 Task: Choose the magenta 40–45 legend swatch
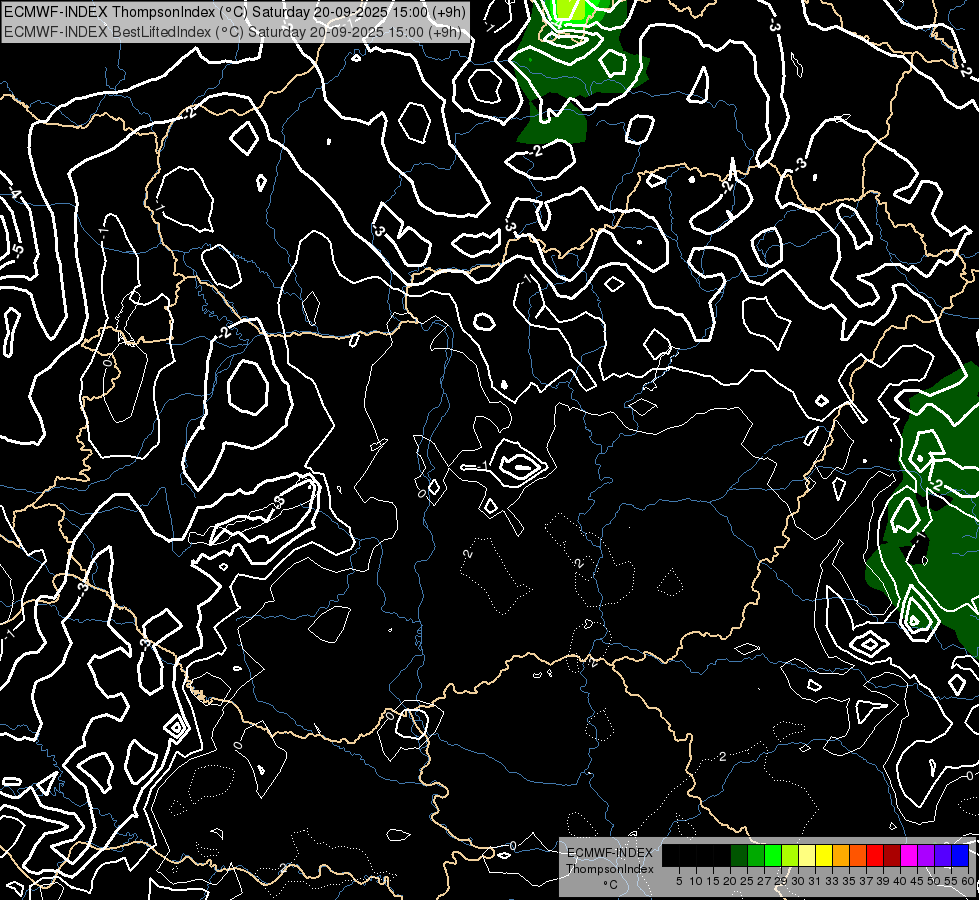pyautogui.click(x=909, y=855)
